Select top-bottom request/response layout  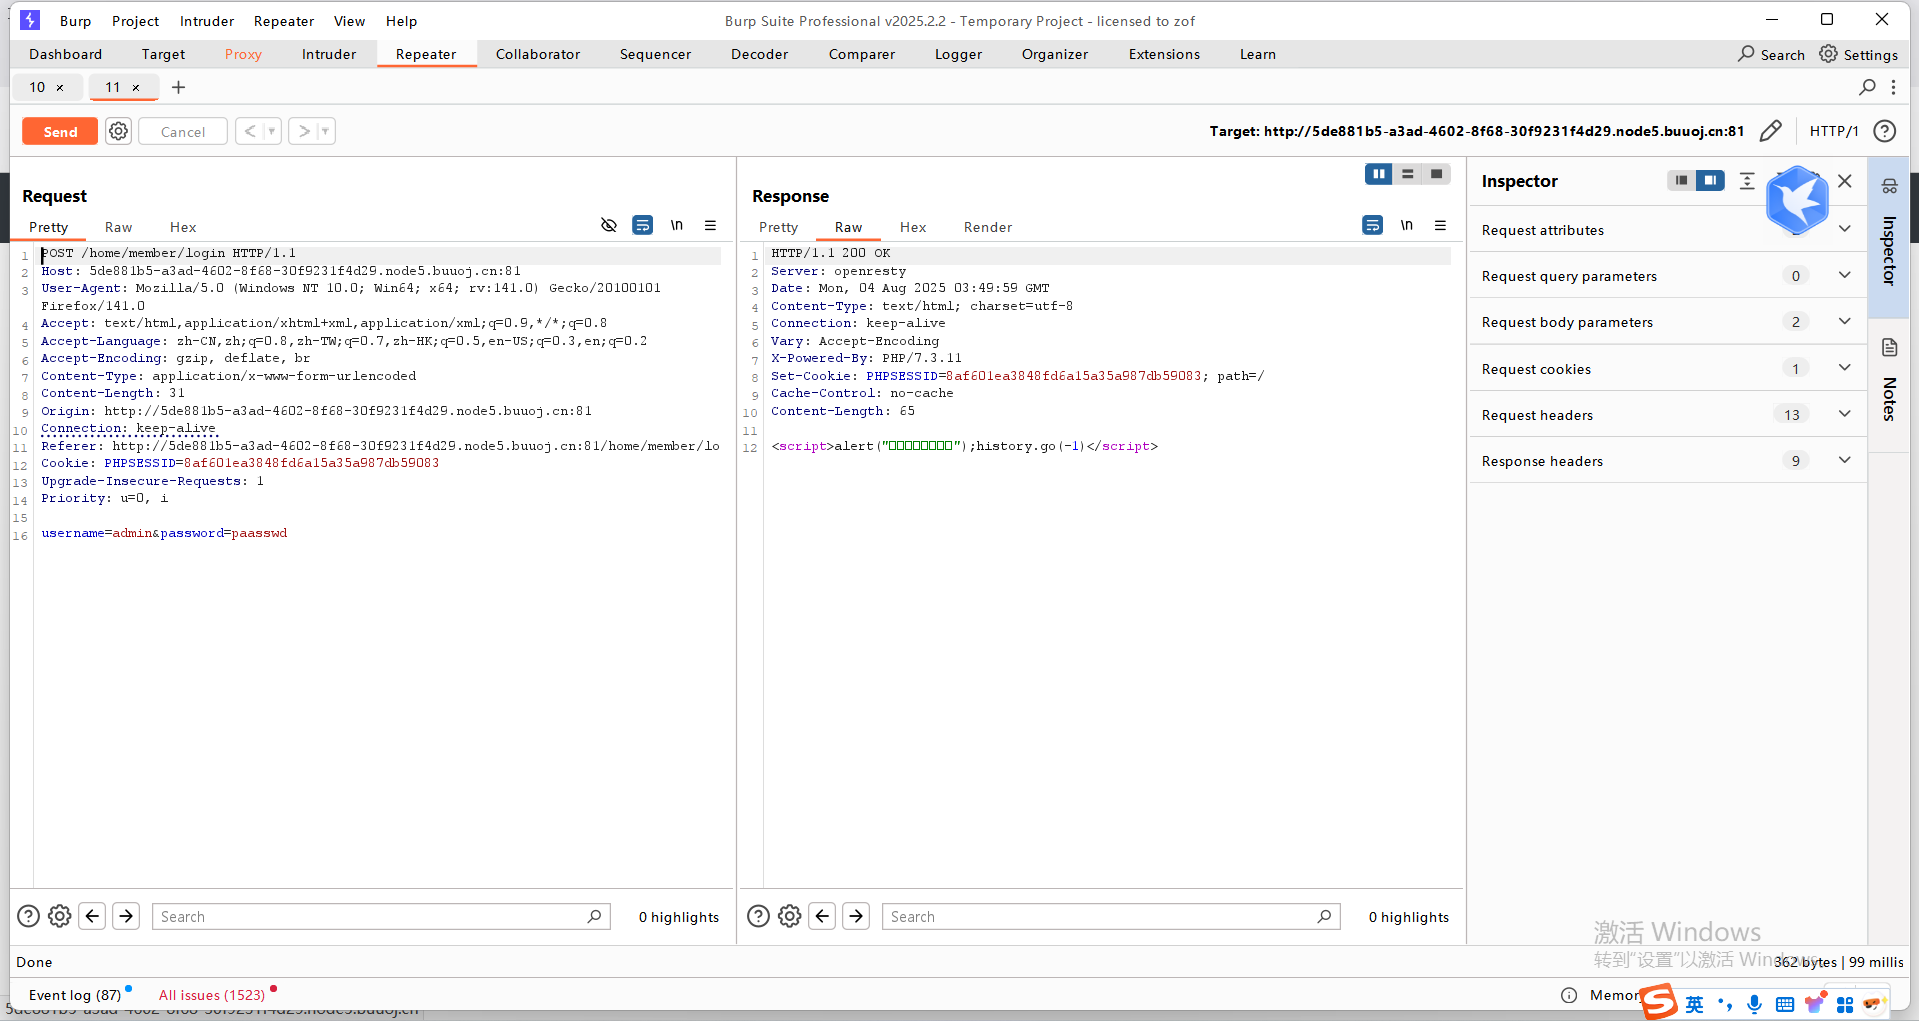[1408, 174]
